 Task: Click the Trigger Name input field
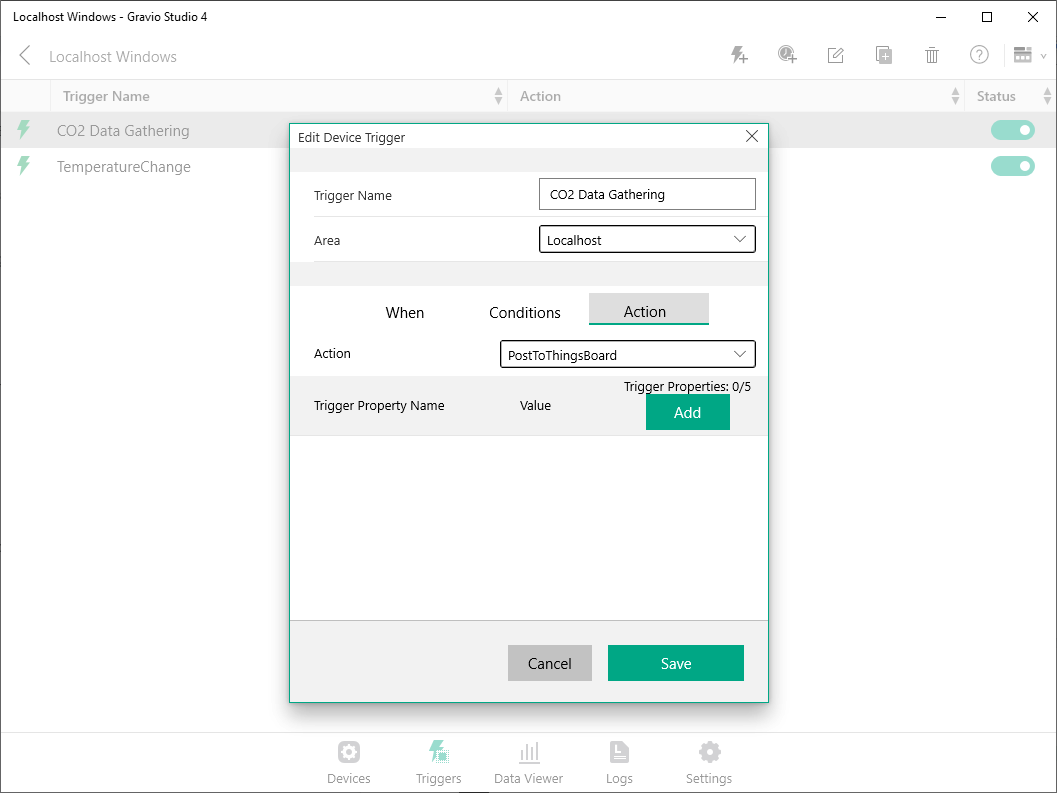pyautogui.click(x=647, y=193)
